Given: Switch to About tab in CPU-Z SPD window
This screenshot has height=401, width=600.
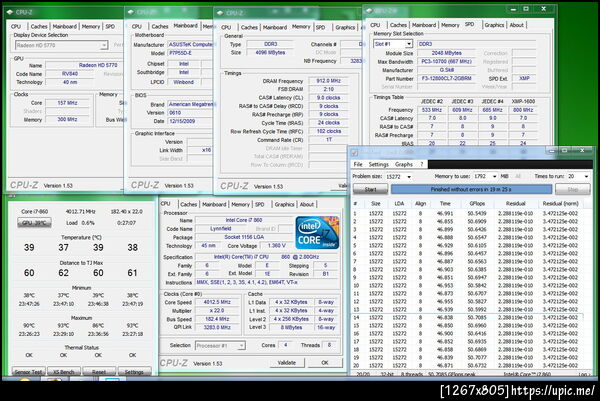Looking at the screenshot, I should tap(516, 25).
